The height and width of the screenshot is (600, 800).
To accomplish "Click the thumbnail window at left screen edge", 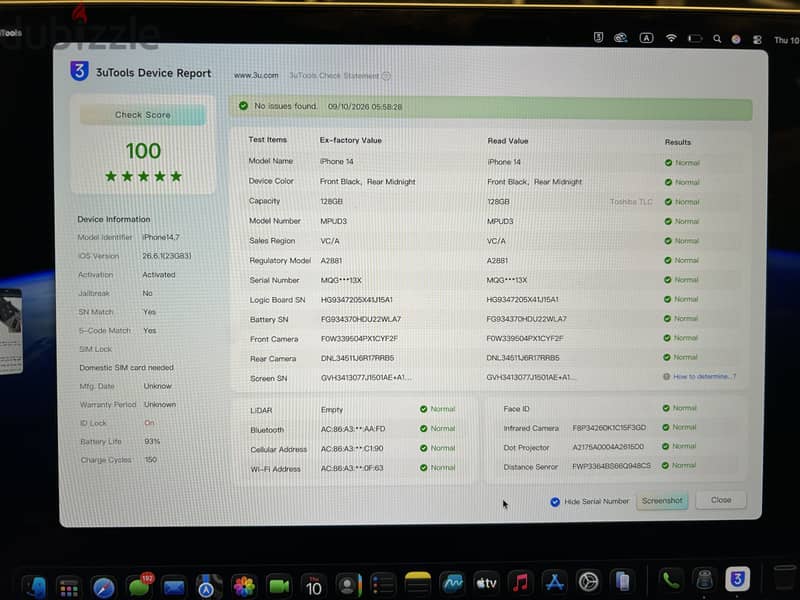I will [x=11, y=331].
